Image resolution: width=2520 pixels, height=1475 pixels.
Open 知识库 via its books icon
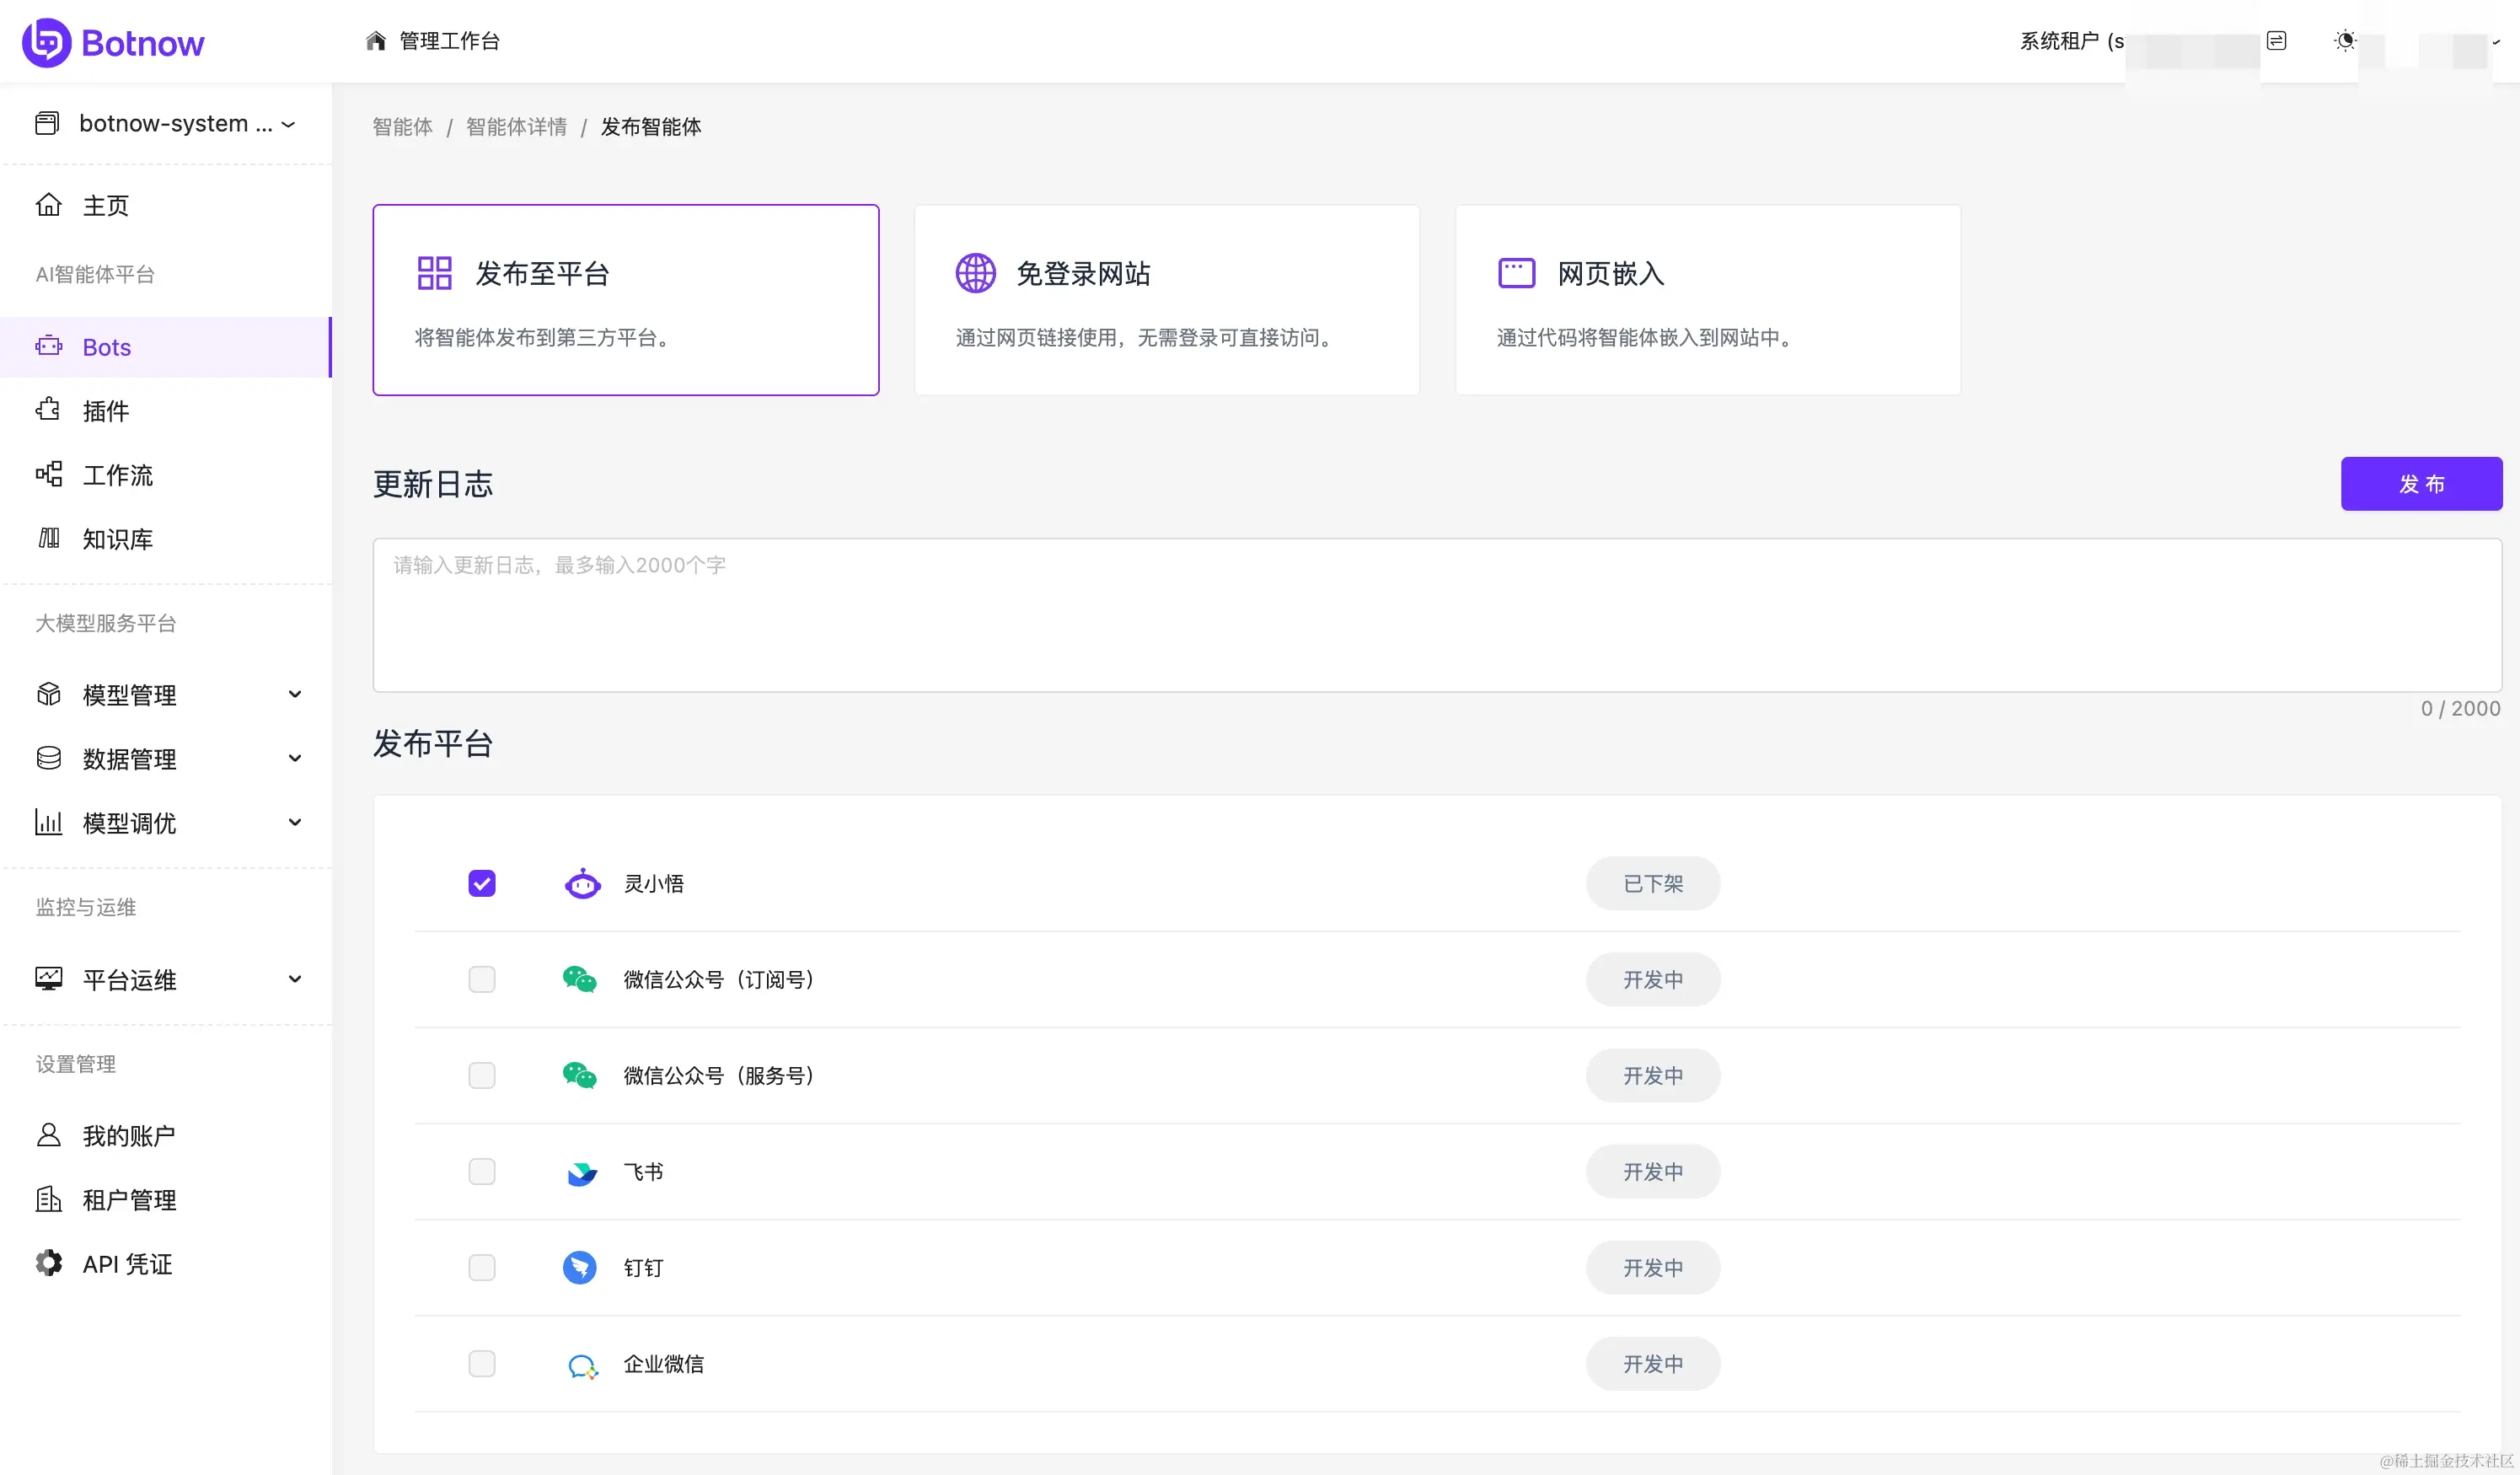coord(48,538)
